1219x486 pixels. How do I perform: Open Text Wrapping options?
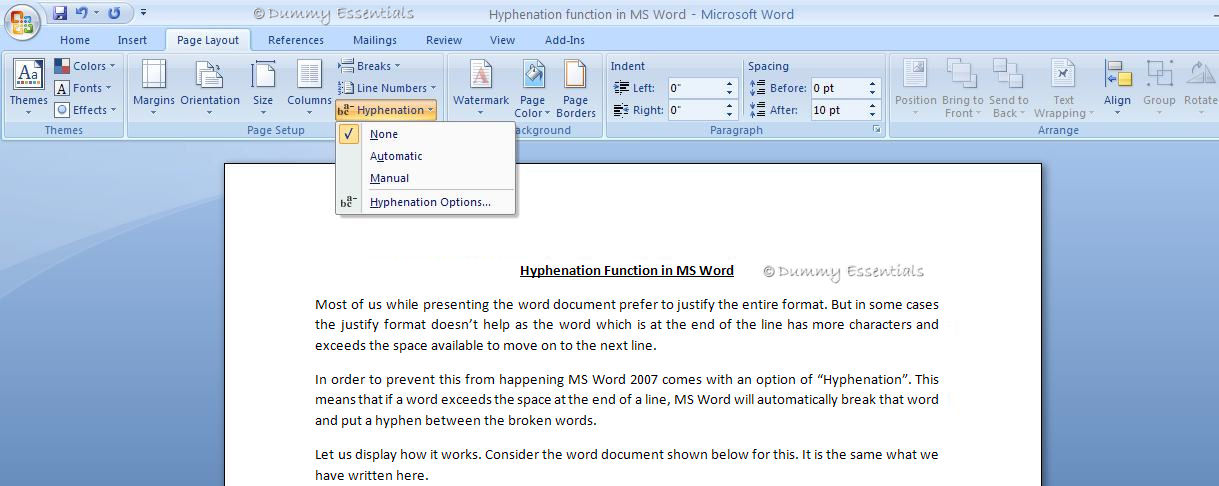[x=1063, y=88]
